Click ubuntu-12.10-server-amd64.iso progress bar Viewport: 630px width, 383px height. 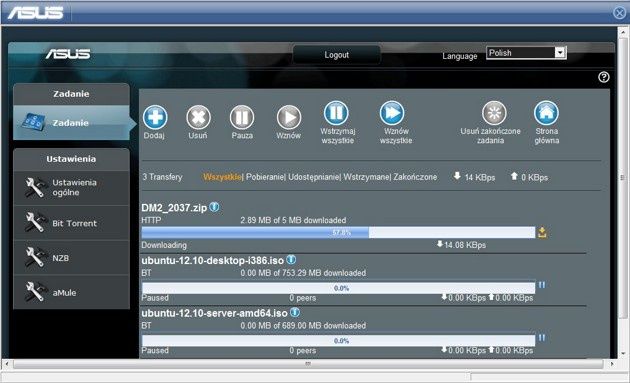pyautogui.click(x=338, y=340)
